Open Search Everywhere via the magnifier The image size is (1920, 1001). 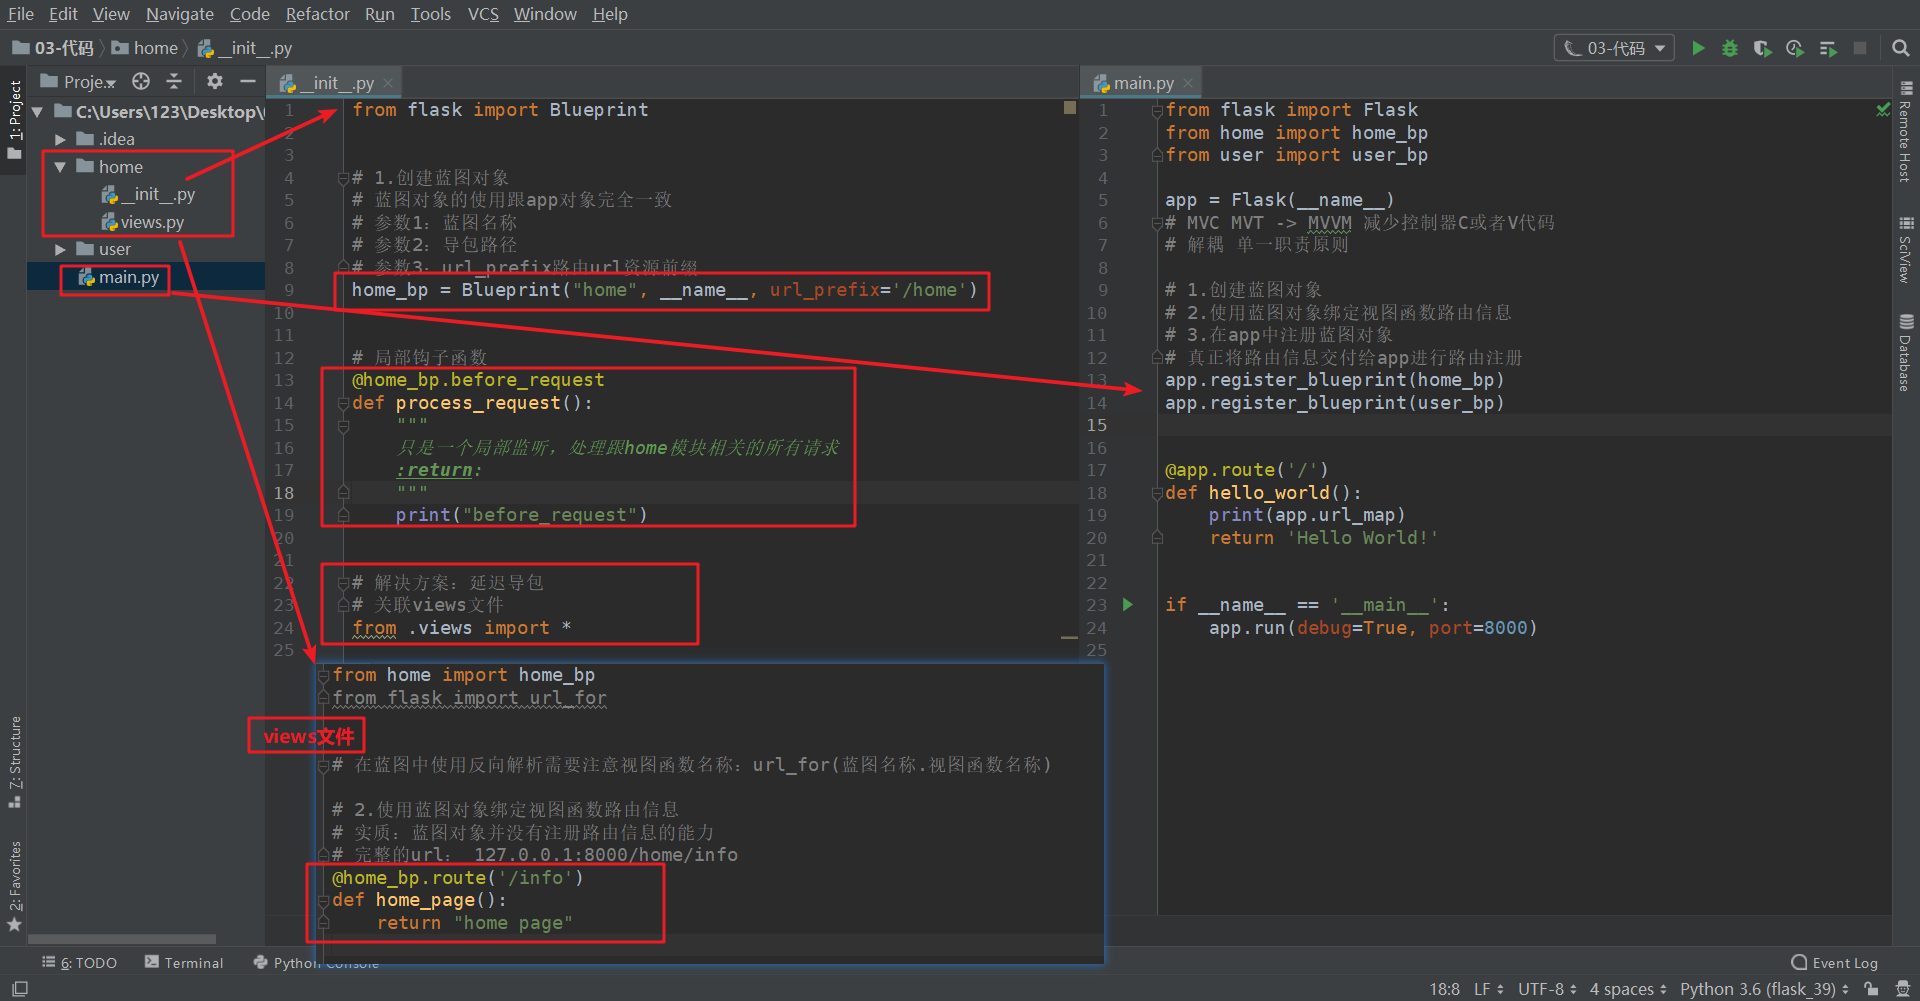click(x=1899, y=47)
